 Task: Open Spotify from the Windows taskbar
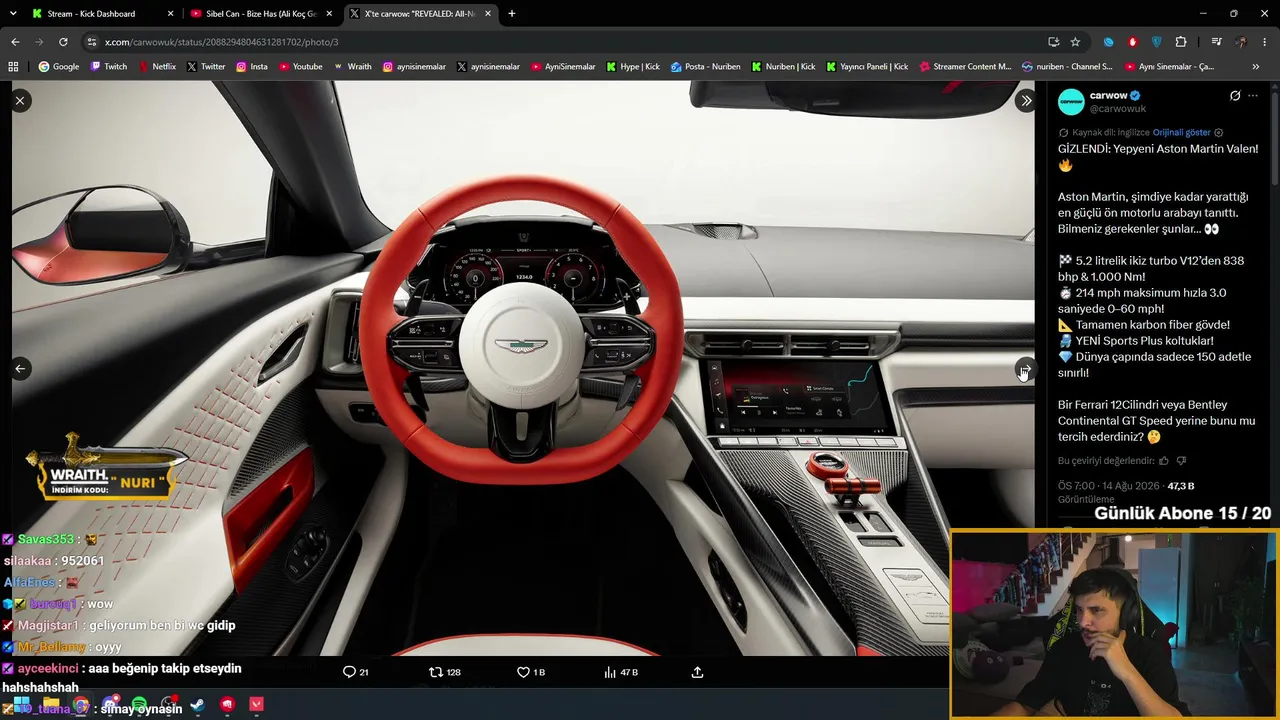click(x=139, y=705)
